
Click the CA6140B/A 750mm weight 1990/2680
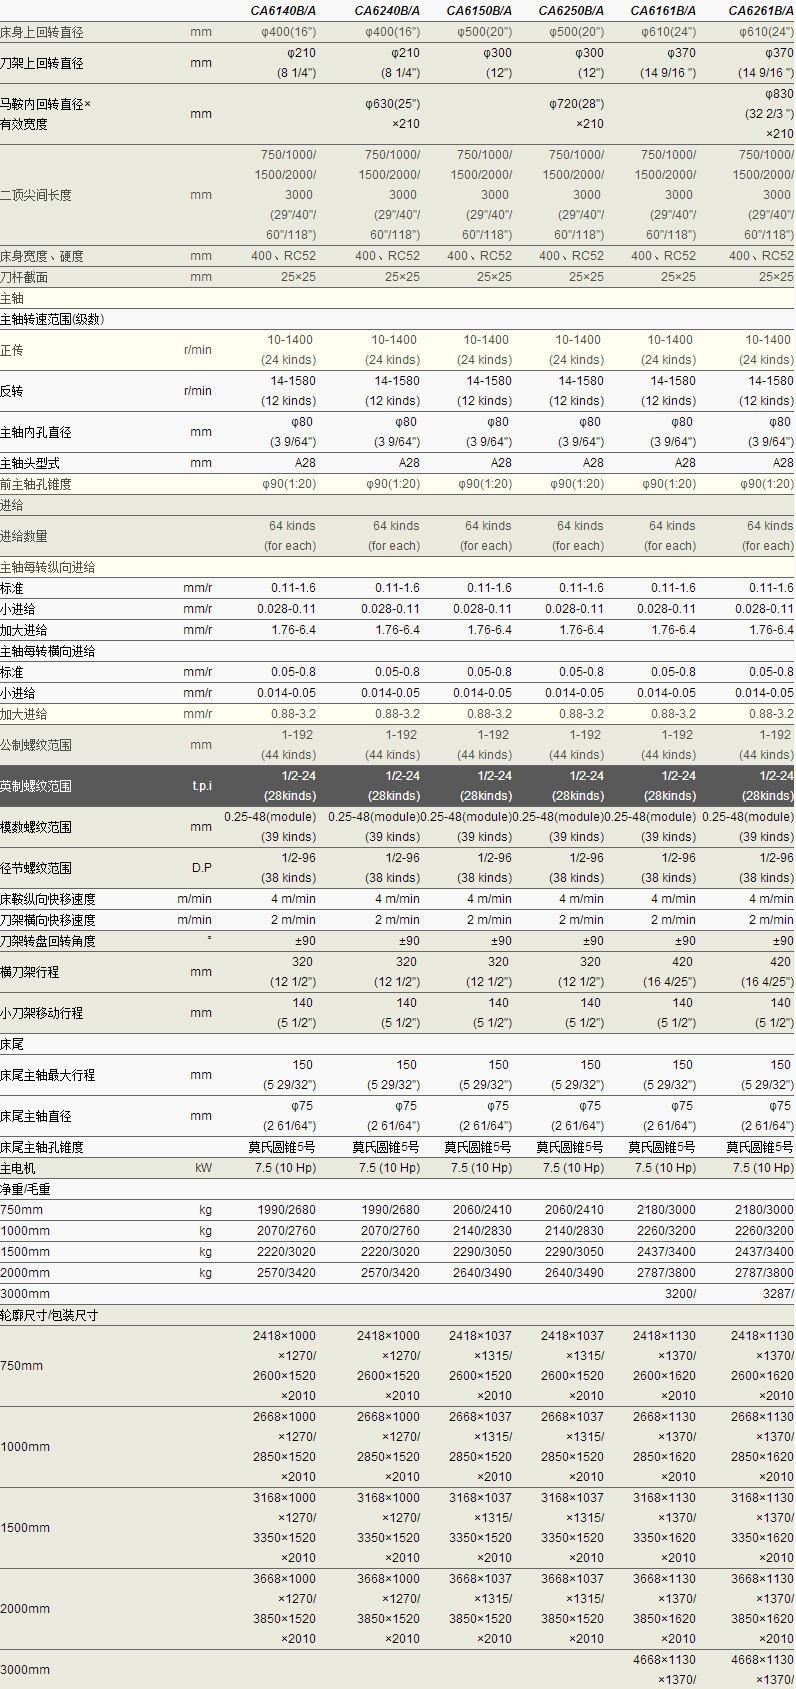[x=286, y=1210]
